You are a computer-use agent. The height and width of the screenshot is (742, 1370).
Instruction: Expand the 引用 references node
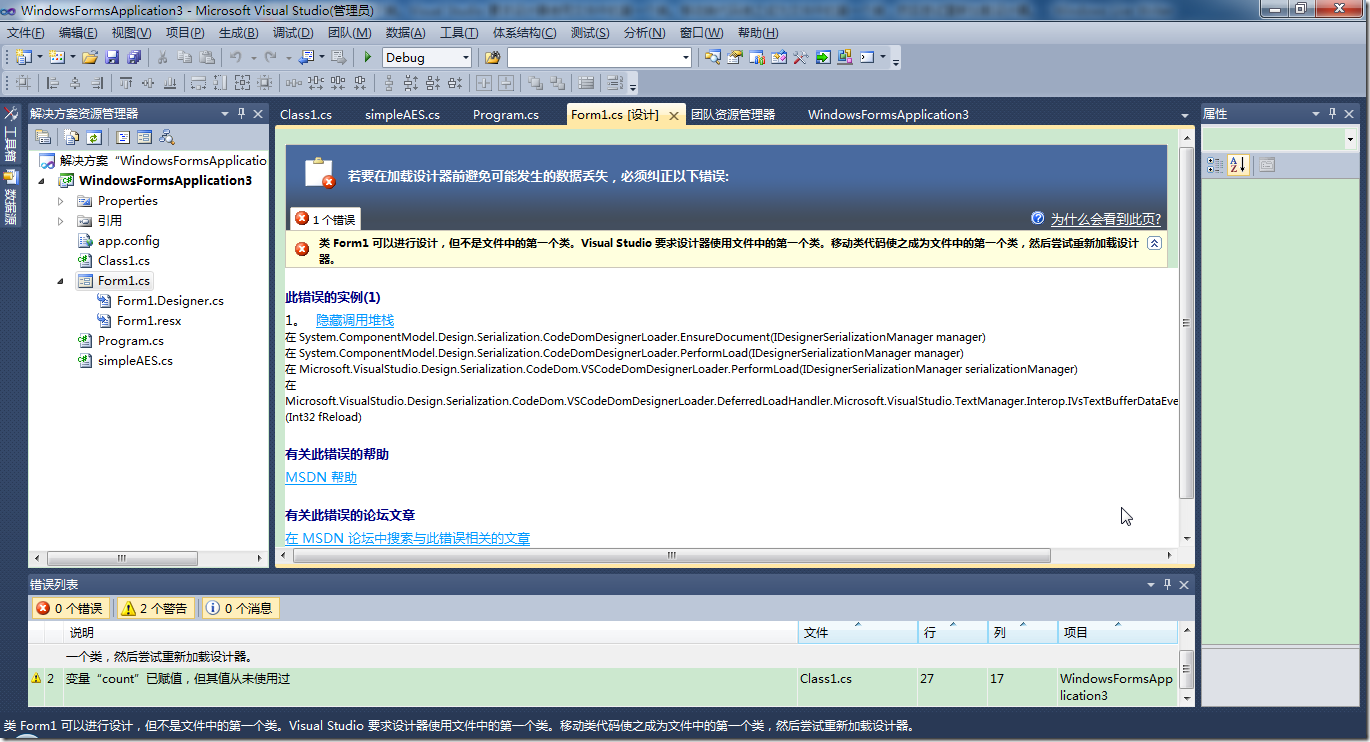[x=61, y=221]
